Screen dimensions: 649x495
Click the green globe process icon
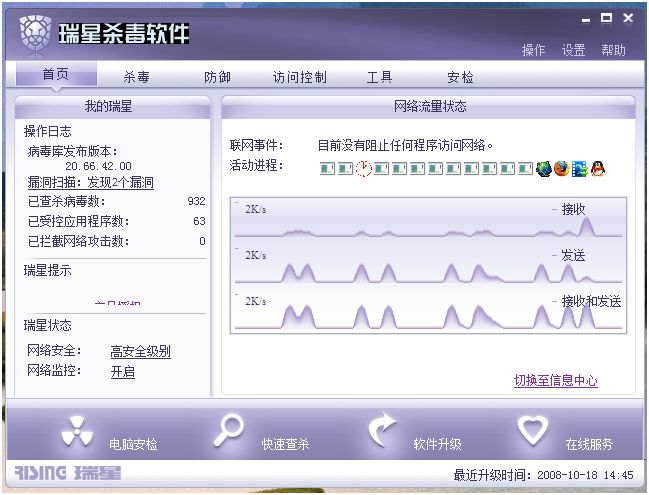click(x=543, y=168)
